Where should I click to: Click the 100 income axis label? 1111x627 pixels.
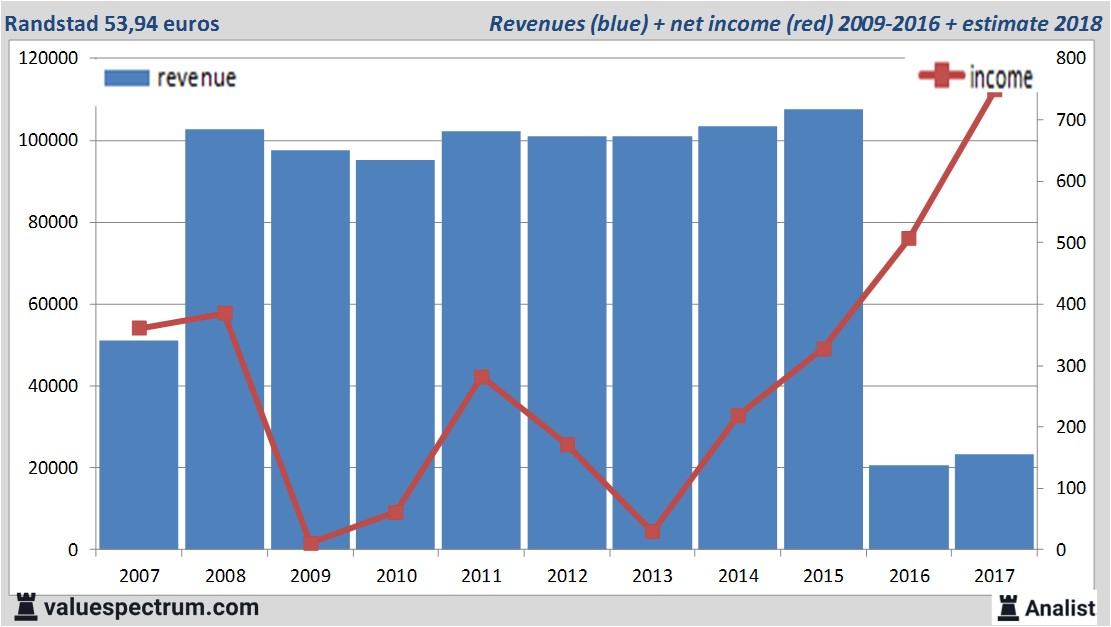[x=1071, y=488]
